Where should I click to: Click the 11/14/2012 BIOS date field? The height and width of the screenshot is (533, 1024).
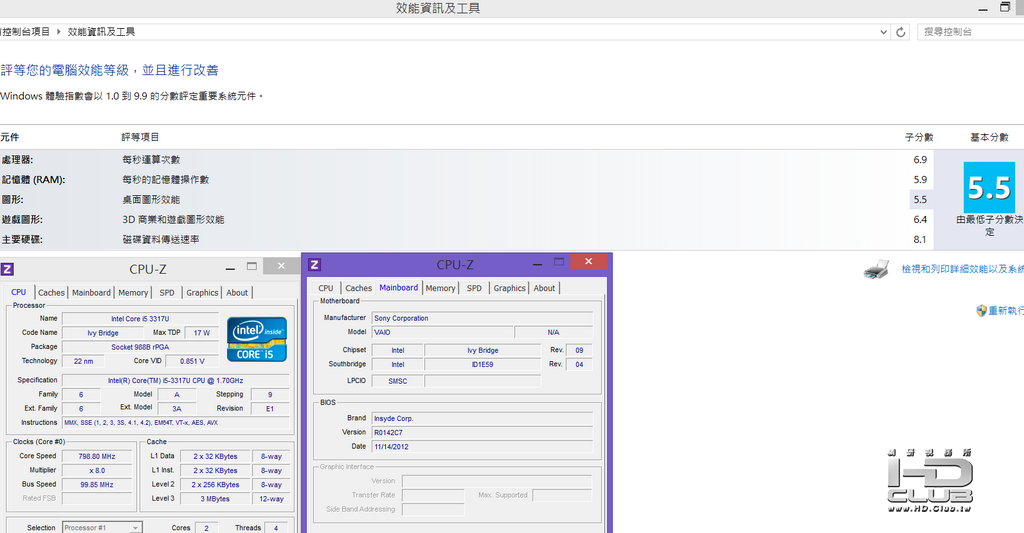click(482, 447)
